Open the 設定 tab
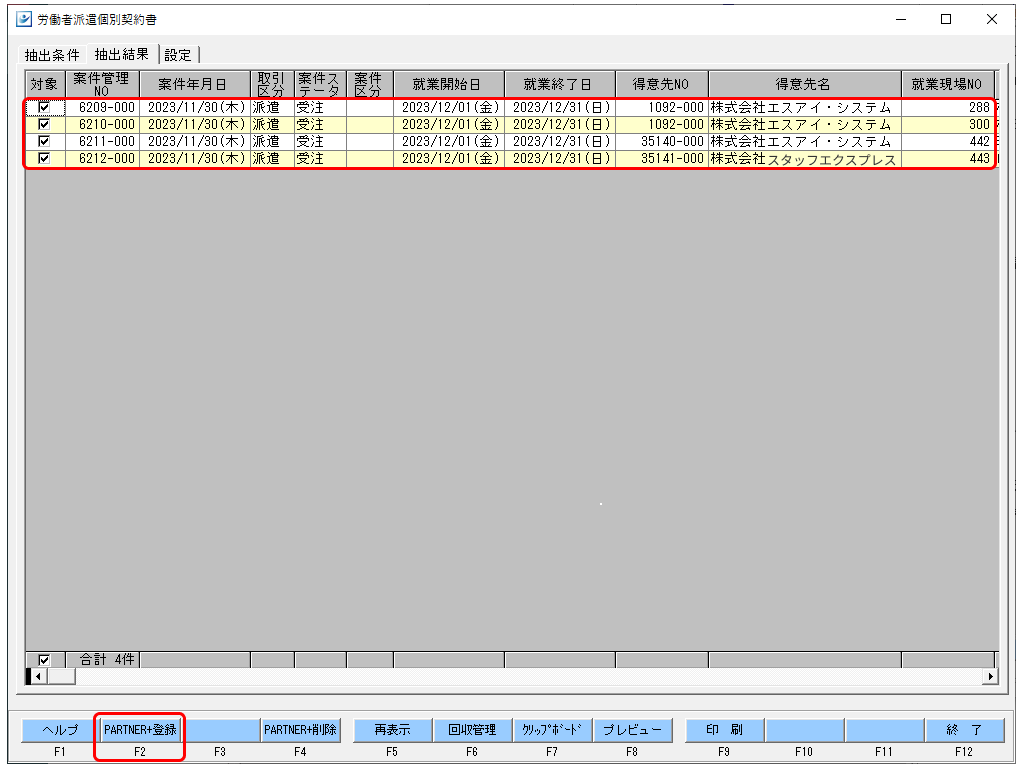 [178, 55]
